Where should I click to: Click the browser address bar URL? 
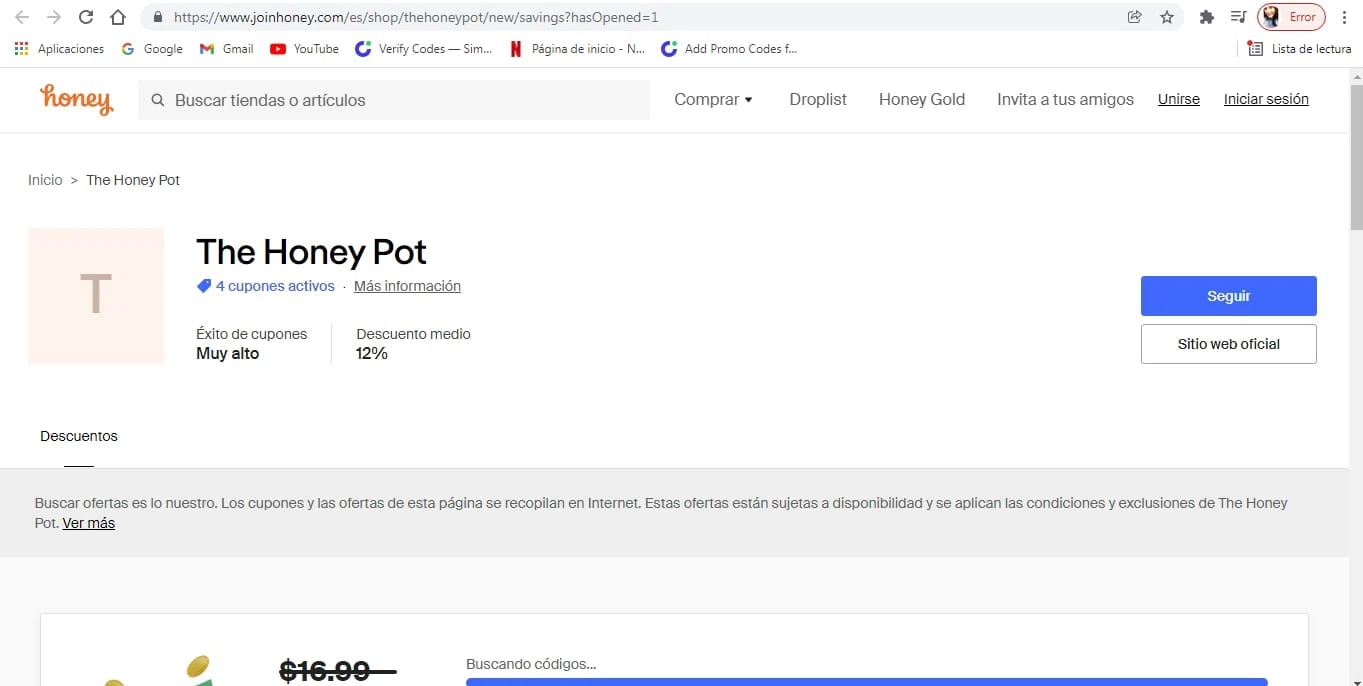point(415,17)
